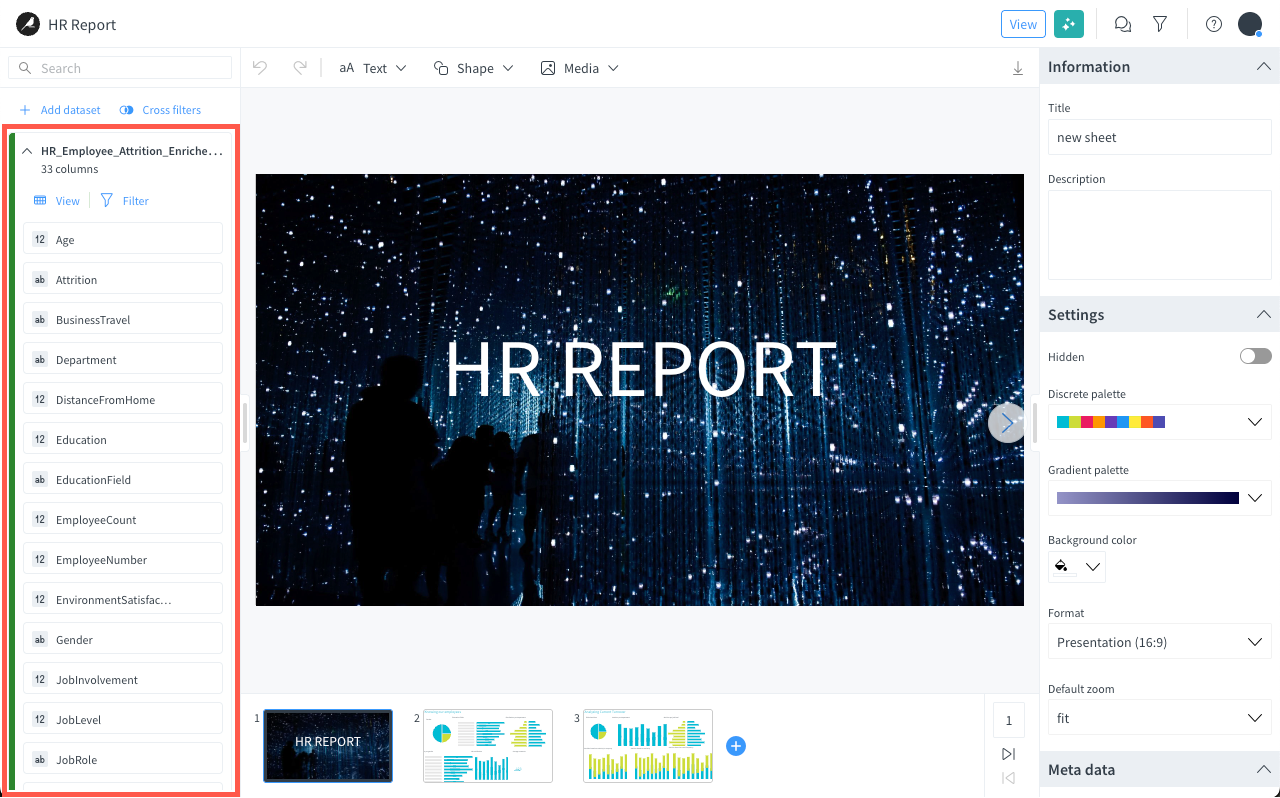This screenshot has width=1280, height=798.
Task: Select slide 3 thumbnail
Action: click(648, 746)
